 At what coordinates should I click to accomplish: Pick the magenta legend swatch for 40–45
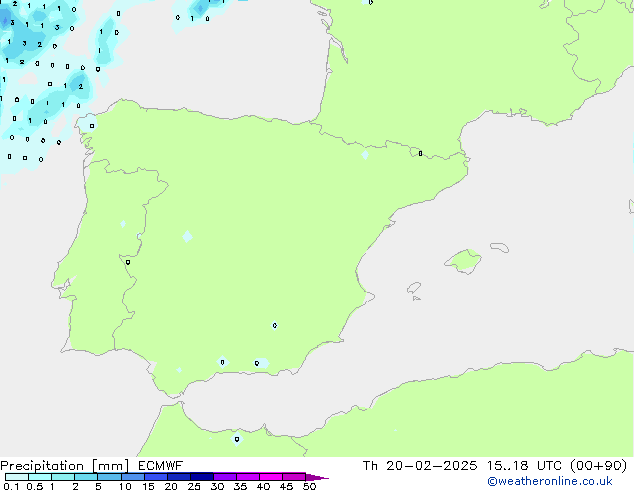[271, 477]
